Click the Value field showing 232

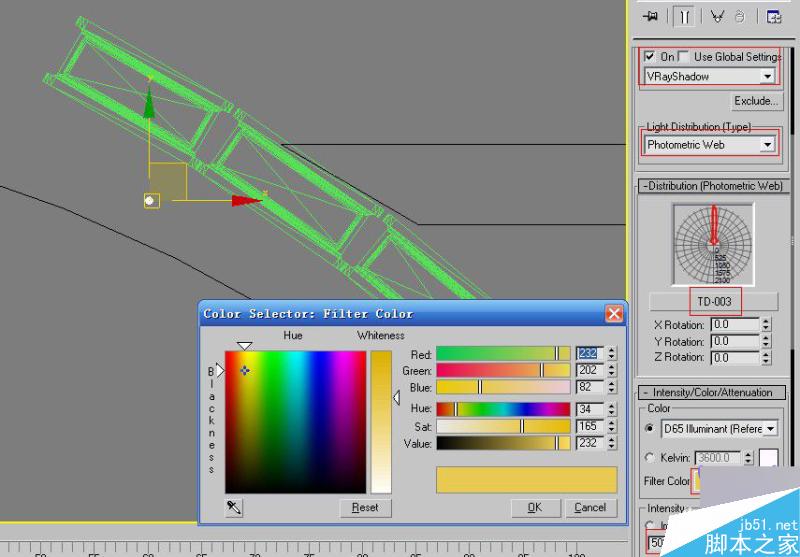(x=591, y=443)
